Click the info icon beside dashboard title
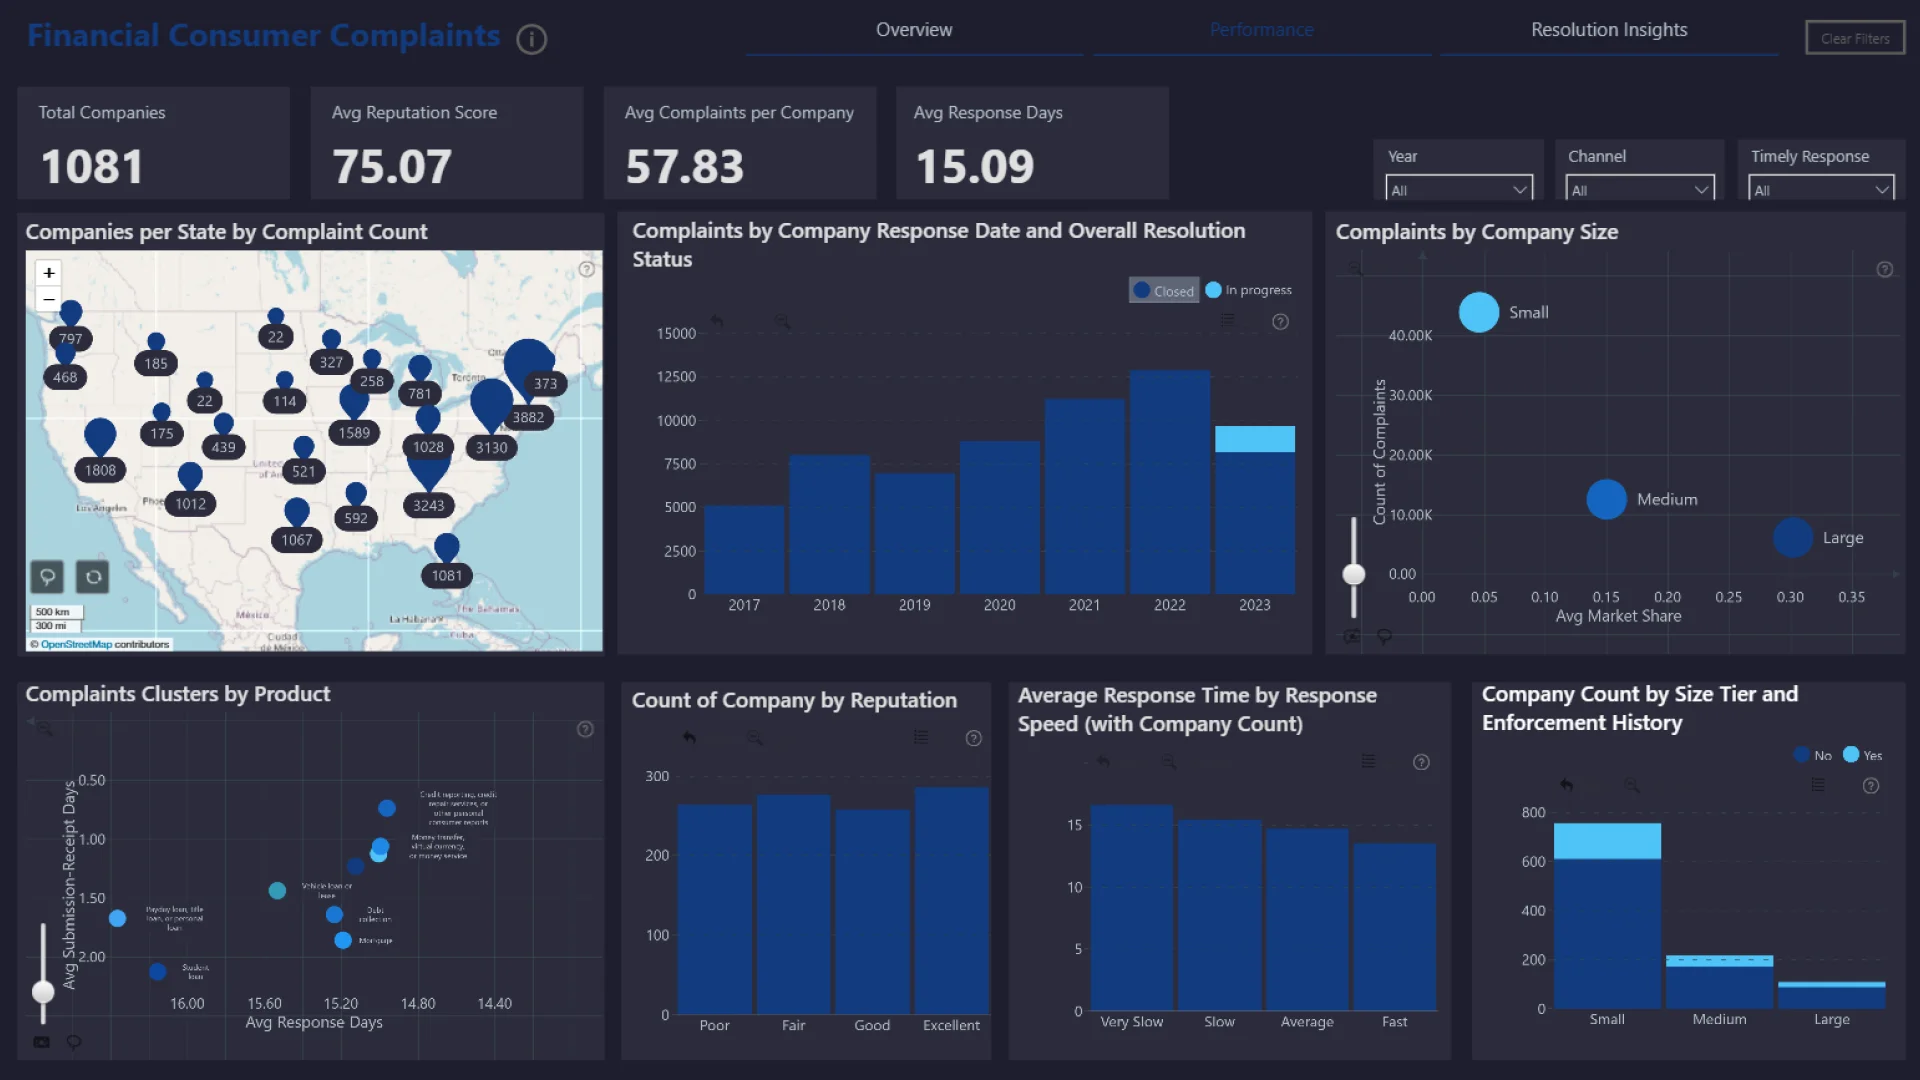The width and height of the screenshot is (1920, 1080). [531, 39]
